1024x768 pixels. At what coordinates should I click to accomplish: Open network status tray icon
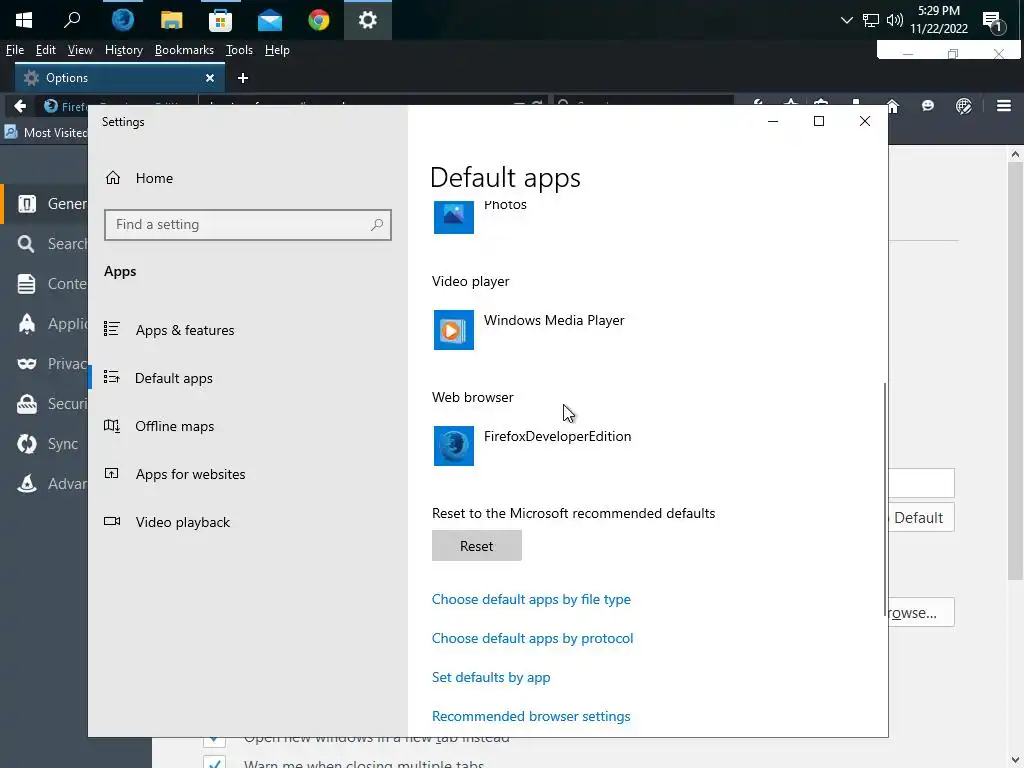(x=871, y=20)
